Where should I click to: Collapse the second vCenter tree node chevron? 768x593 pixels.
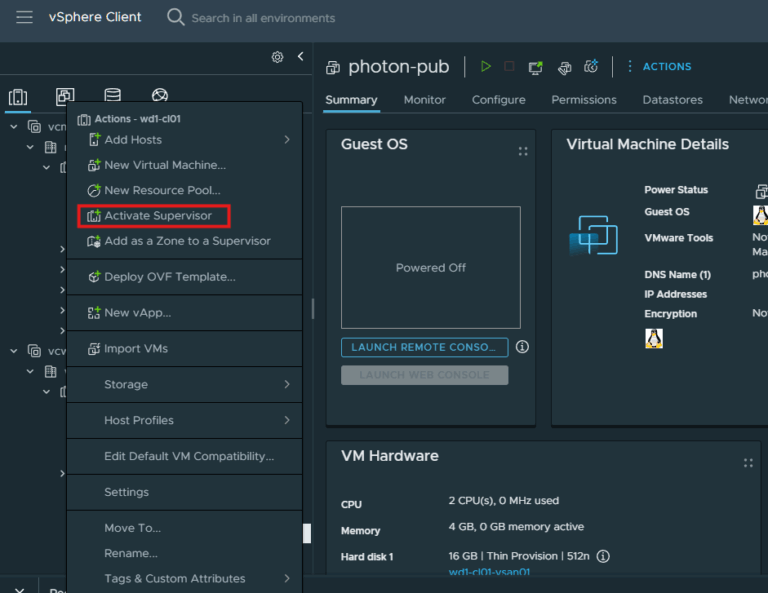click(x=14, y=351)
